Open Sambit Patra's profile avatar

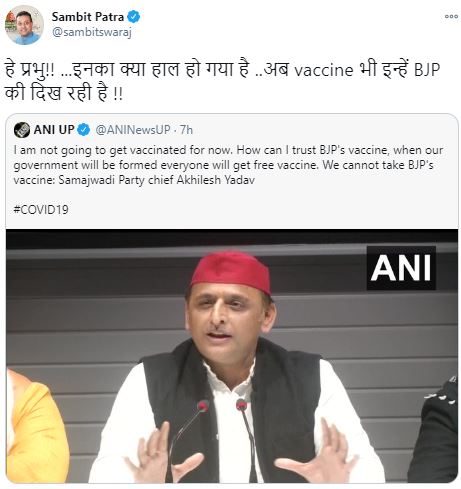pos(24,25)
